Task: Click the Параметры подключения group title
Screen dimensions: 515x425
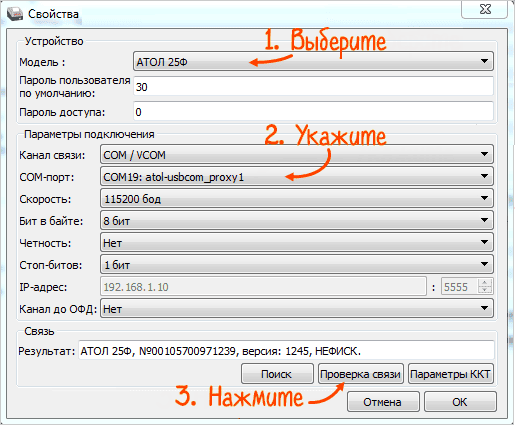Action: [89, 134]
